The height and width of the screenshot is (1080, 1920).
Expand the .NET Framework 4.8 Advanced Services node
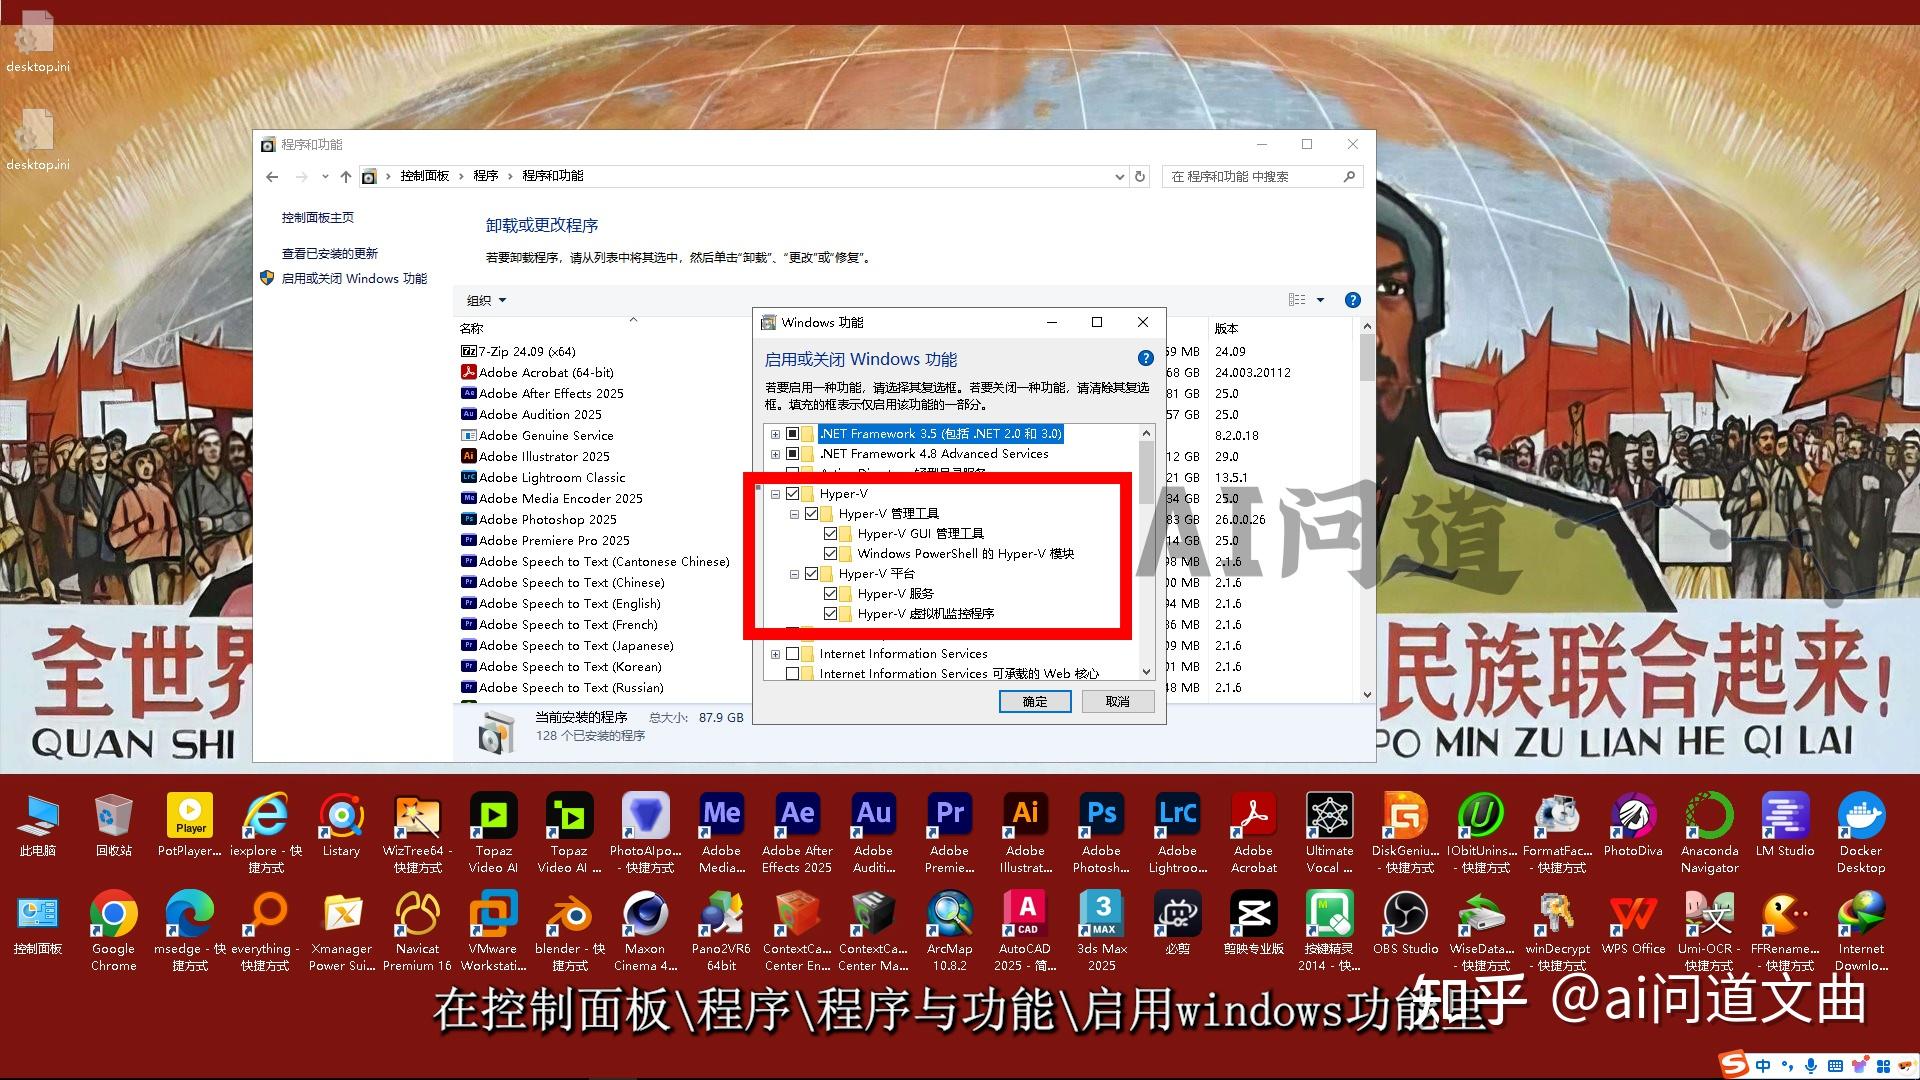776,453
